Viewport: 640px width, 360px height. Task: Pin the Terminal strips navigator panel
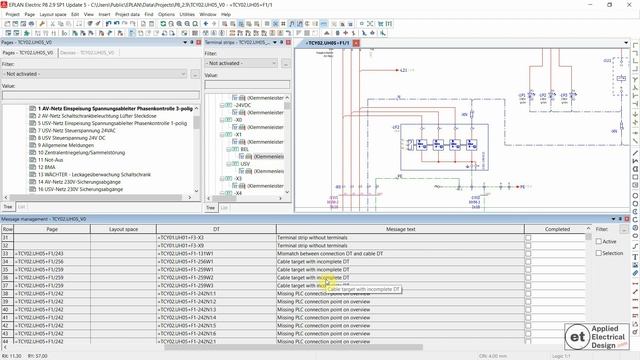pyautogui.click(x=282, y=42)
